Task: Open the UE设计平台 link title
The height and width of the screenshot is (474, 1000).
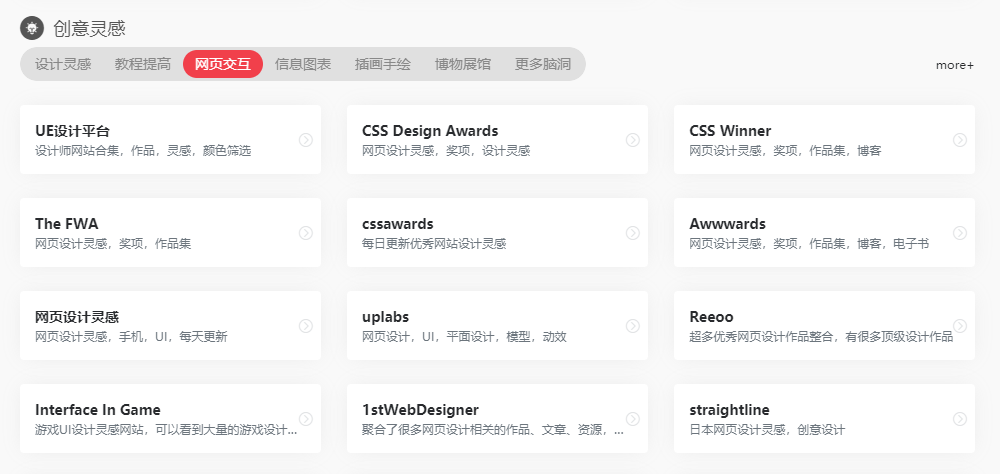Action: (72, 131)
